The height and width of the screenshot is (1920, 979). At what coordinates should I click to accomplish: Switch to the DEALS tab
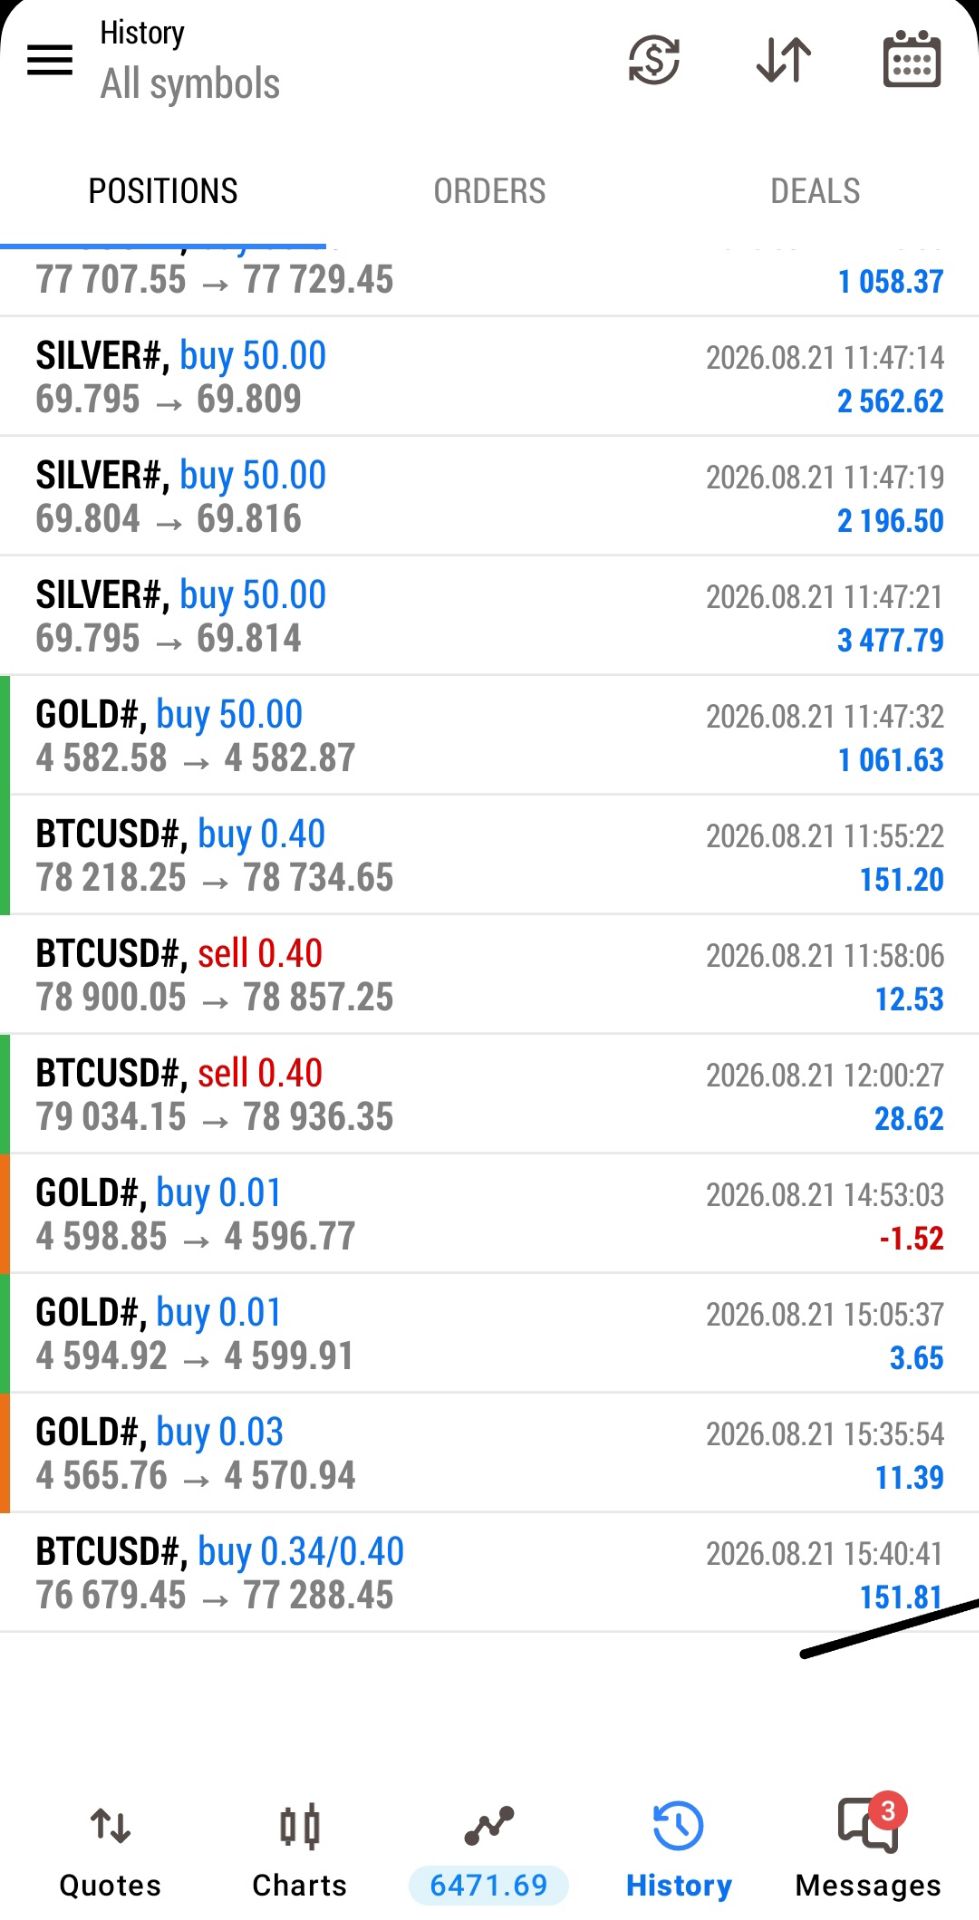[x=815, y=191]
